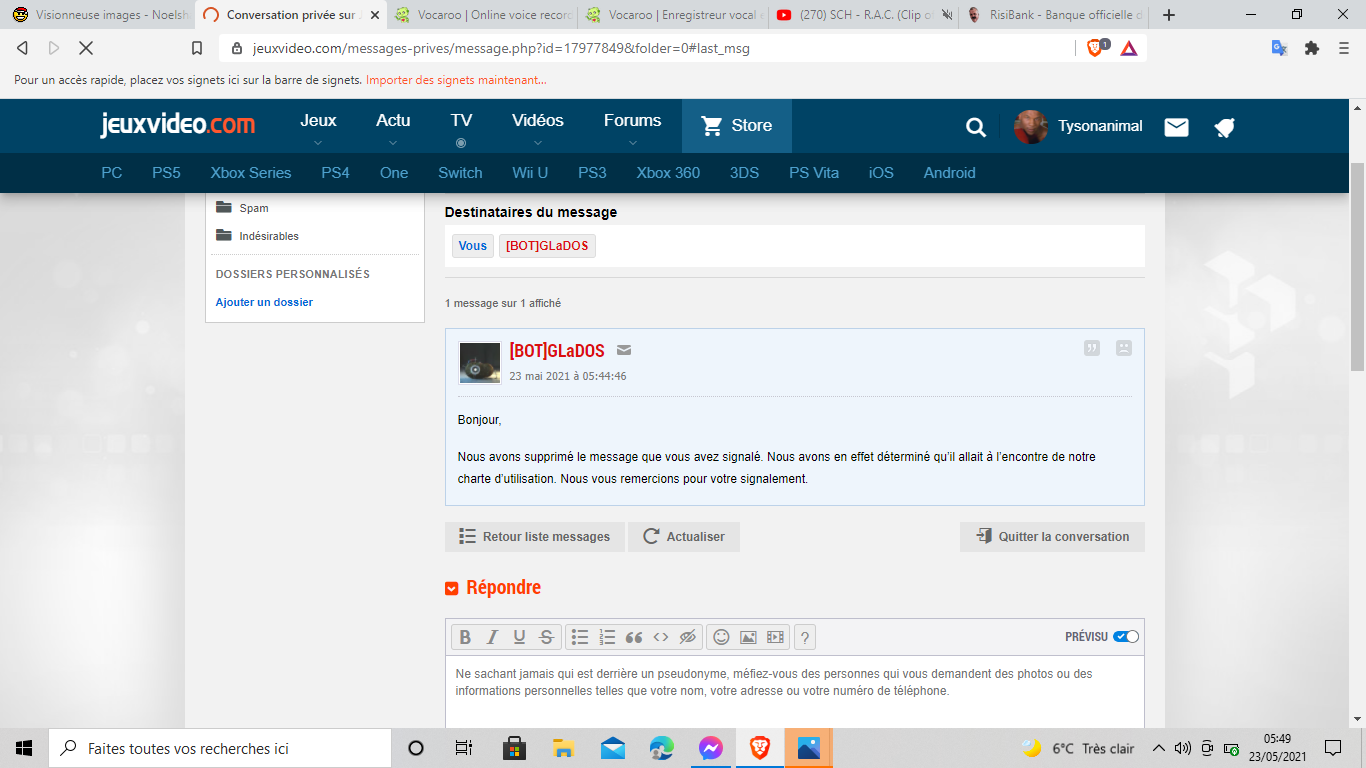Image resolution: width=1366 pixels, height=768 pixels.
Task: Insert a bulleted list in the reply
Action: tap(580, 637)
